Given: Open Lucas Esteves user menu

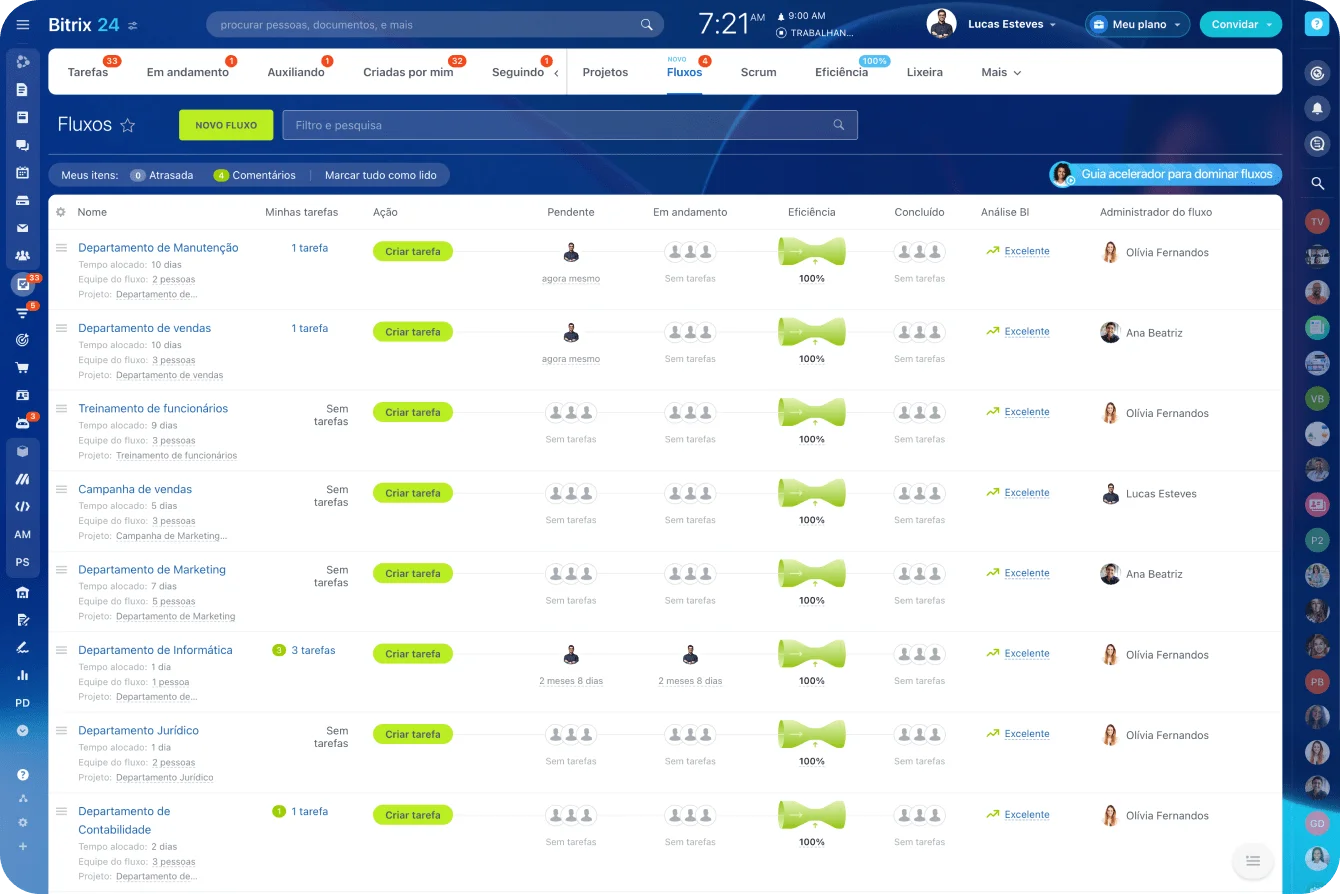Looking at the screenshot, I should pyautogui.click(x=1010, y=24).
